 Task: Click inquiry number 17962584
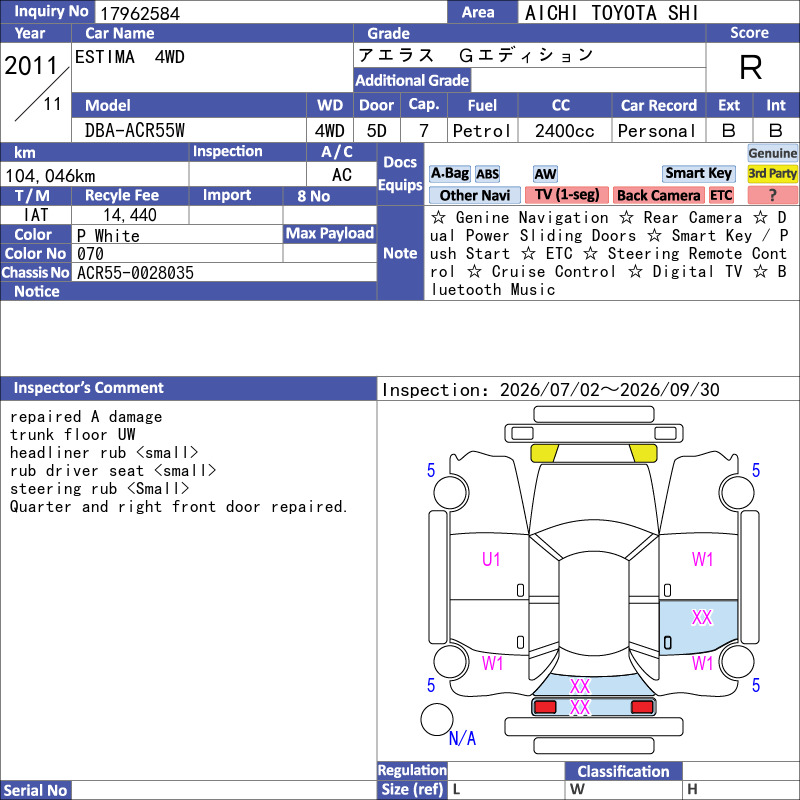point(140,13)
